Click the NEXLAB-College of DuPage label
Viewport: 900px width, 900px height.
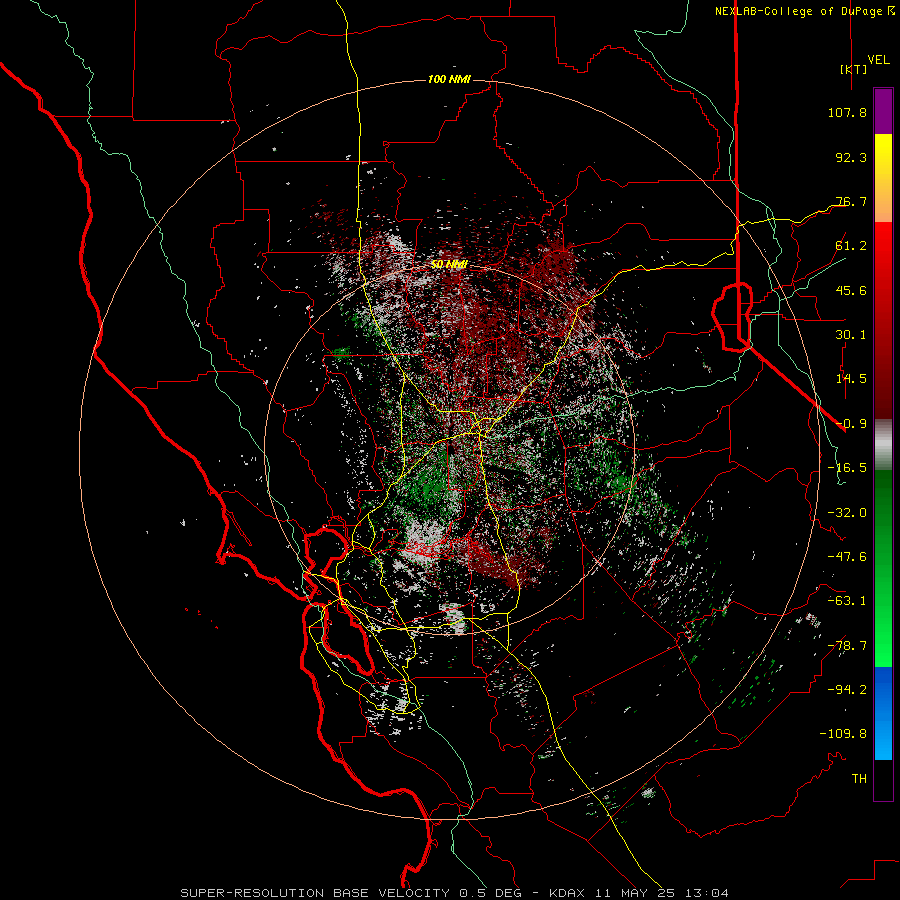click(x=798, y=11)
